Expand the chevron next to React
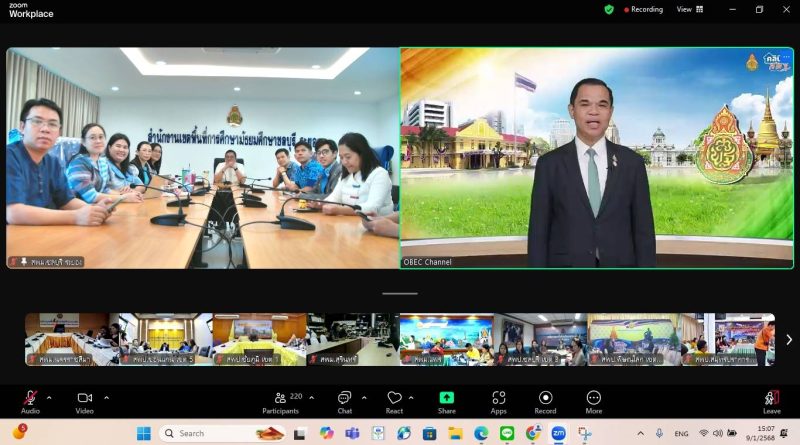Image resolution: width=800 pixels, height=445 pixels. click(x=411, y=397)
